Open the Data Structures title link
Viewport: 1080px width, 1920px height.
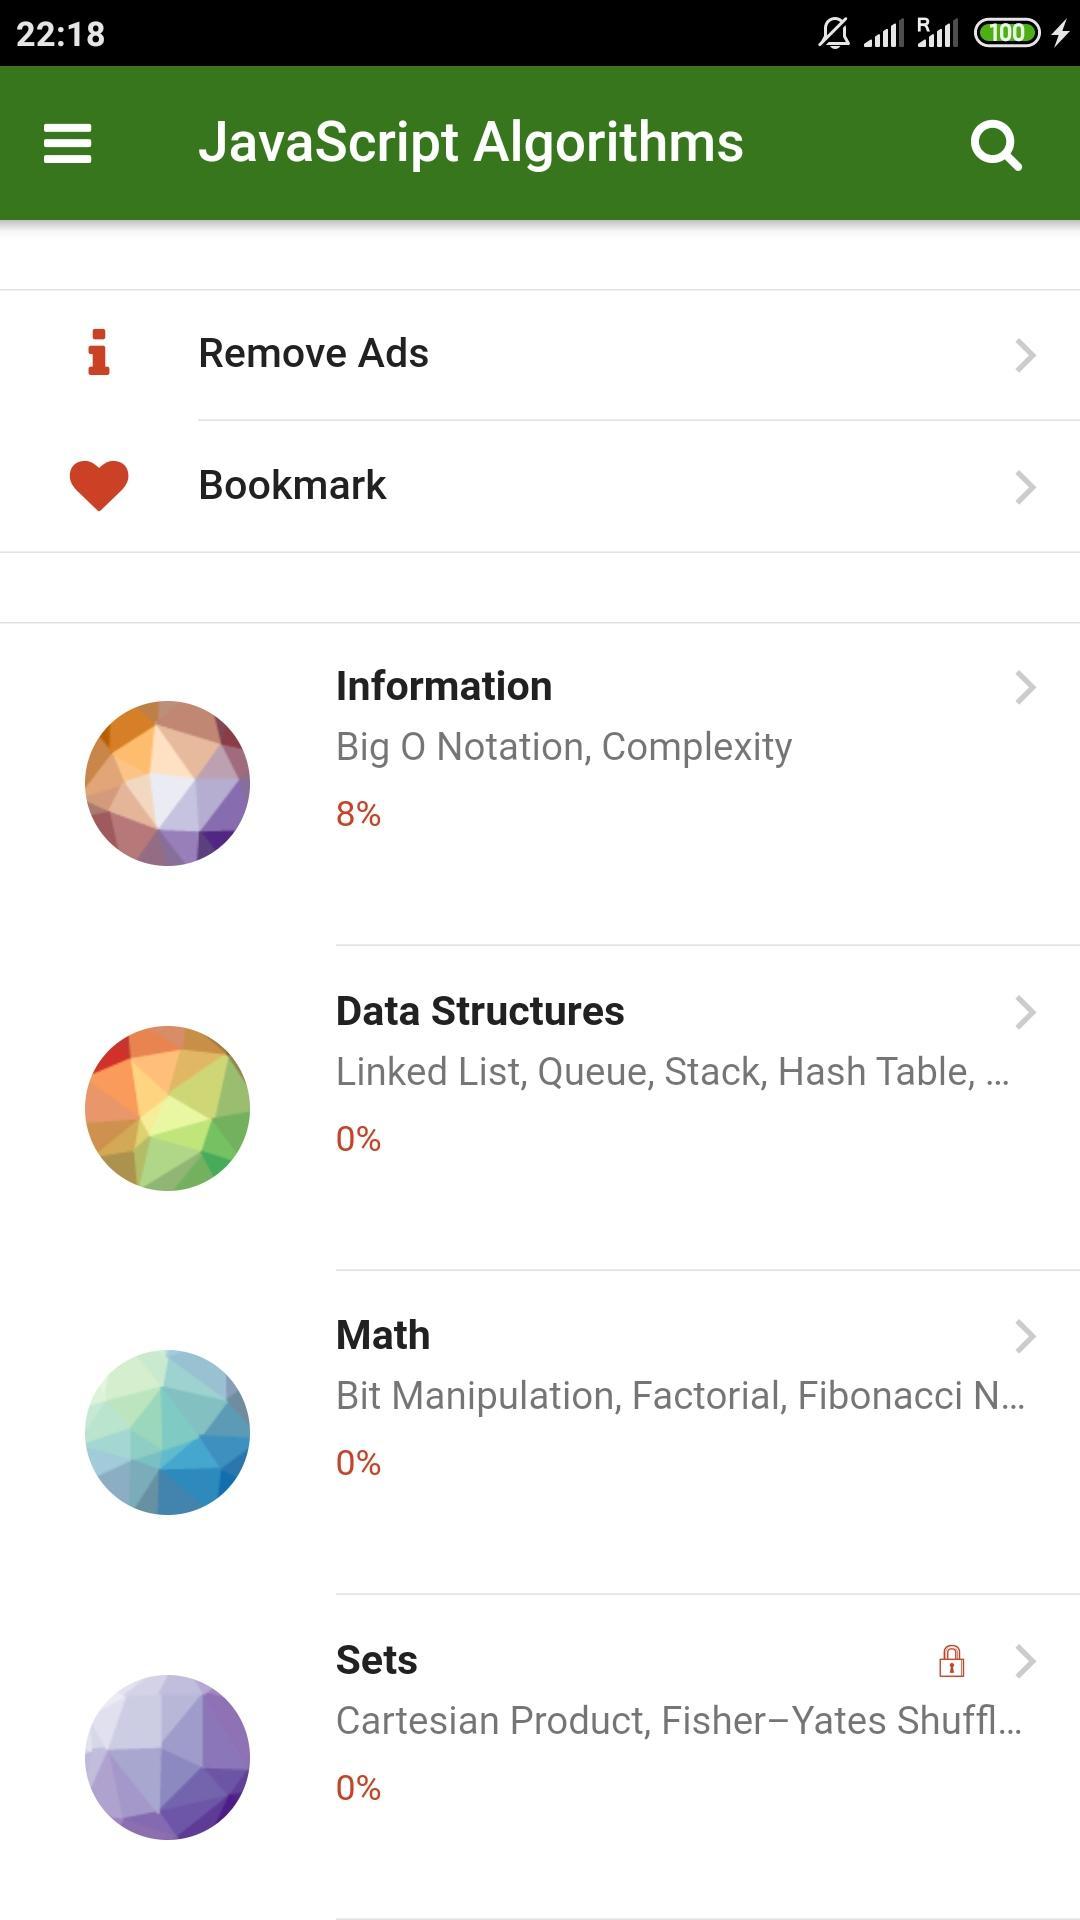480,1011
